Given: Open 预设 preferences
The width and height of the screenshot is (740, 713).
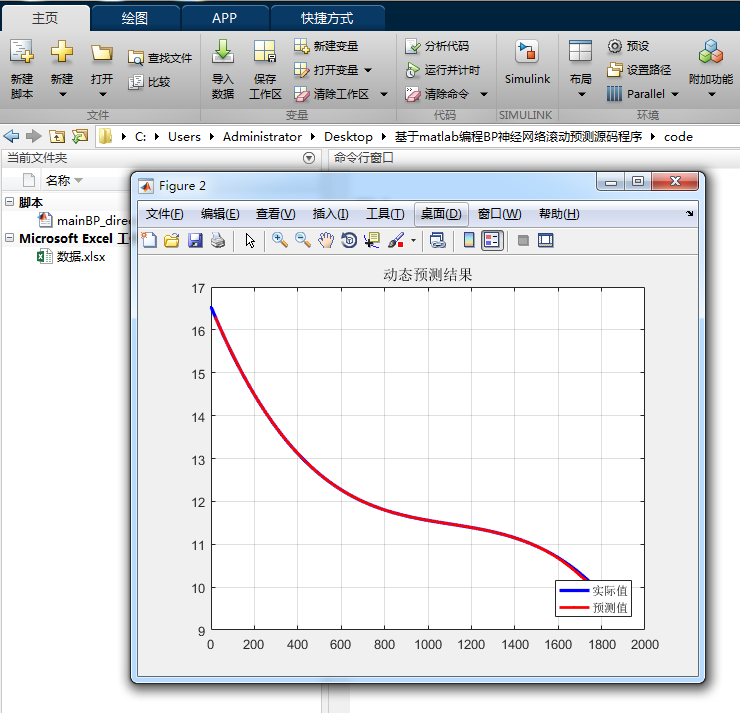Looking at the screenshot, I should tap(629, 46).
